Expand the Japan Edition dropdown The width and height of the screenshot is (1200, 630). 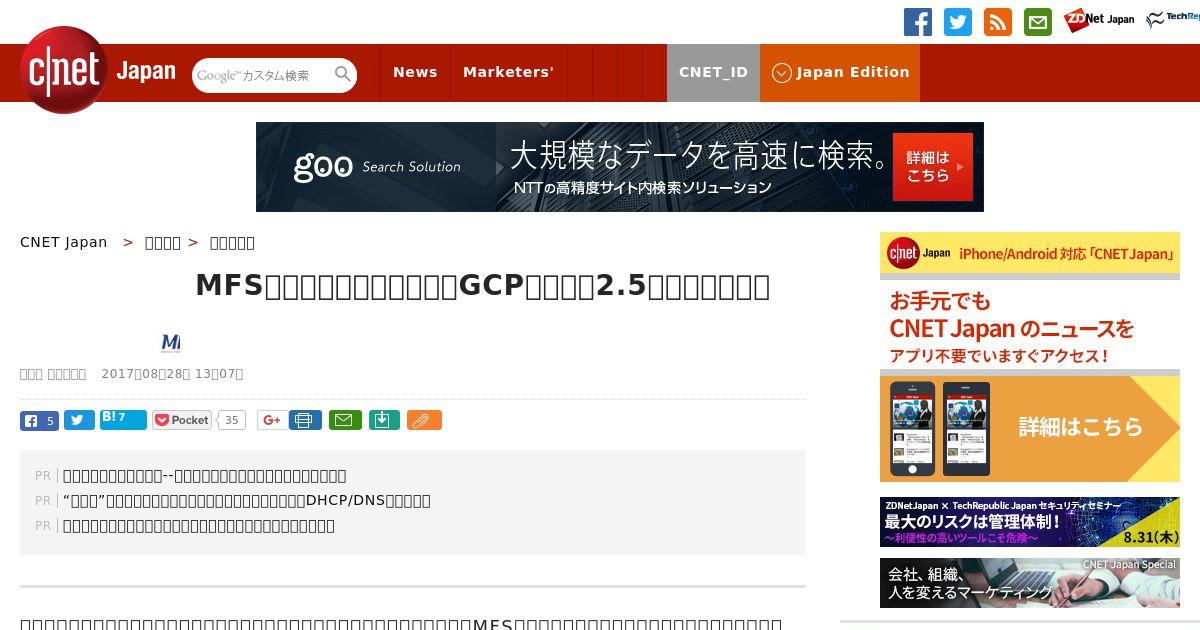840,72
